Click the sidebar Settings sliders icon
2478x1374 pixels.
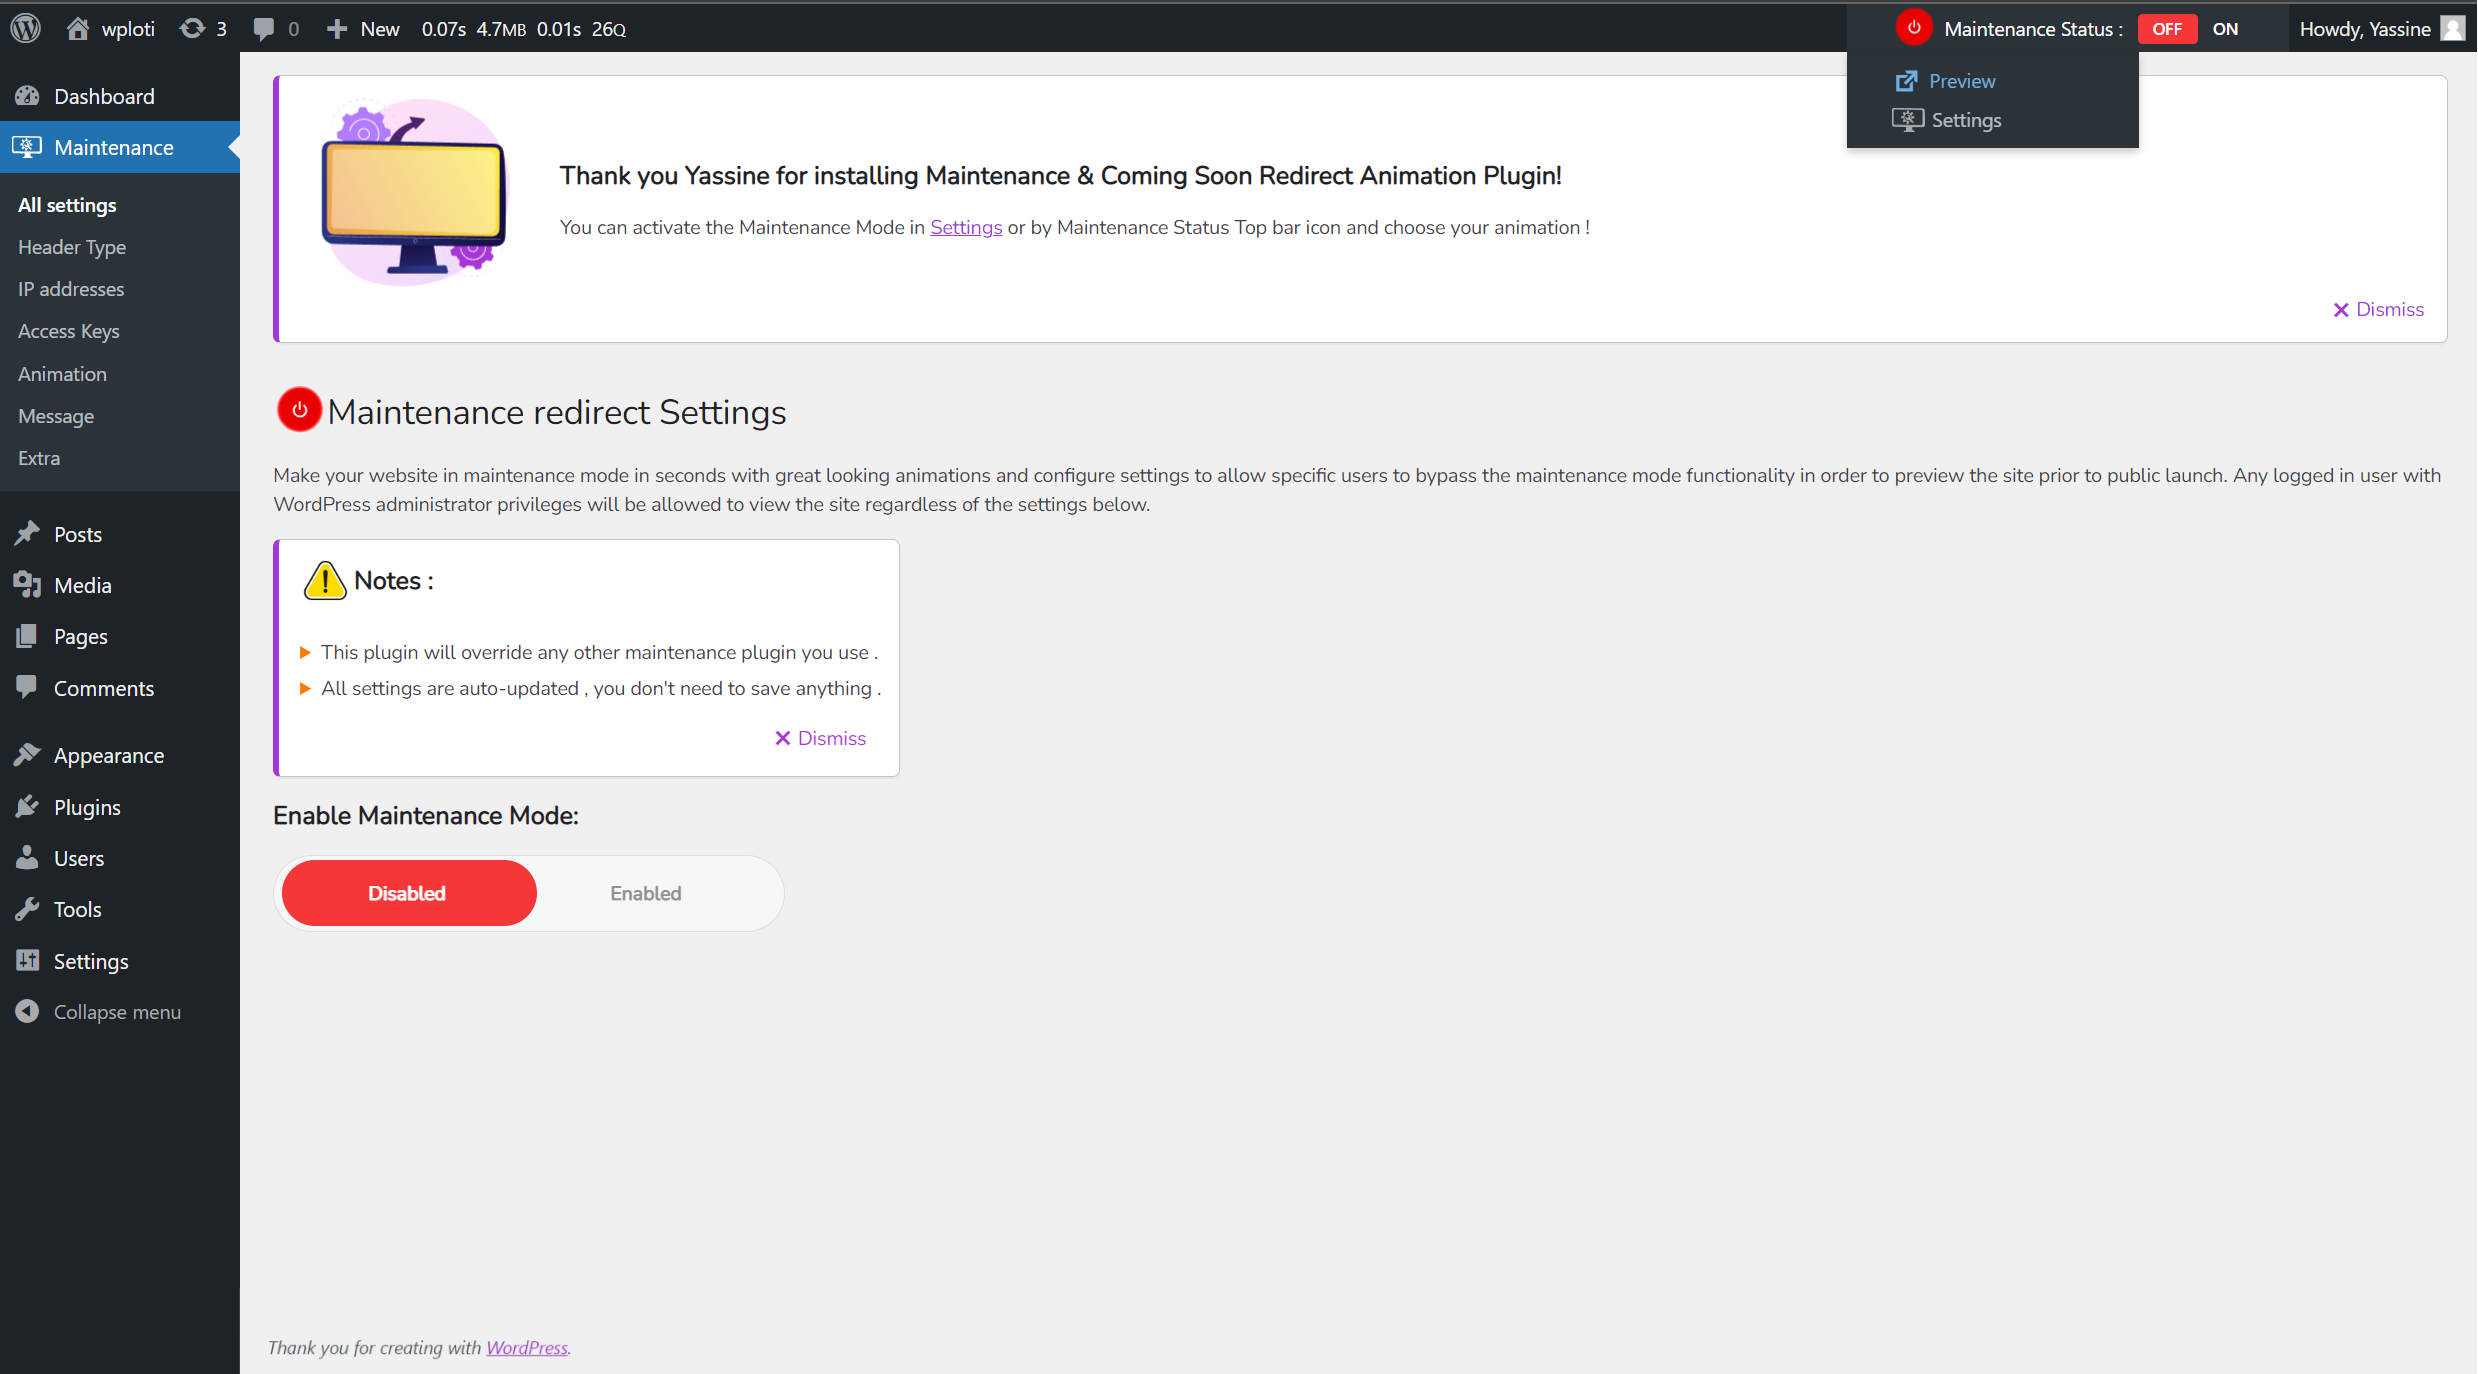coord(27,961)
